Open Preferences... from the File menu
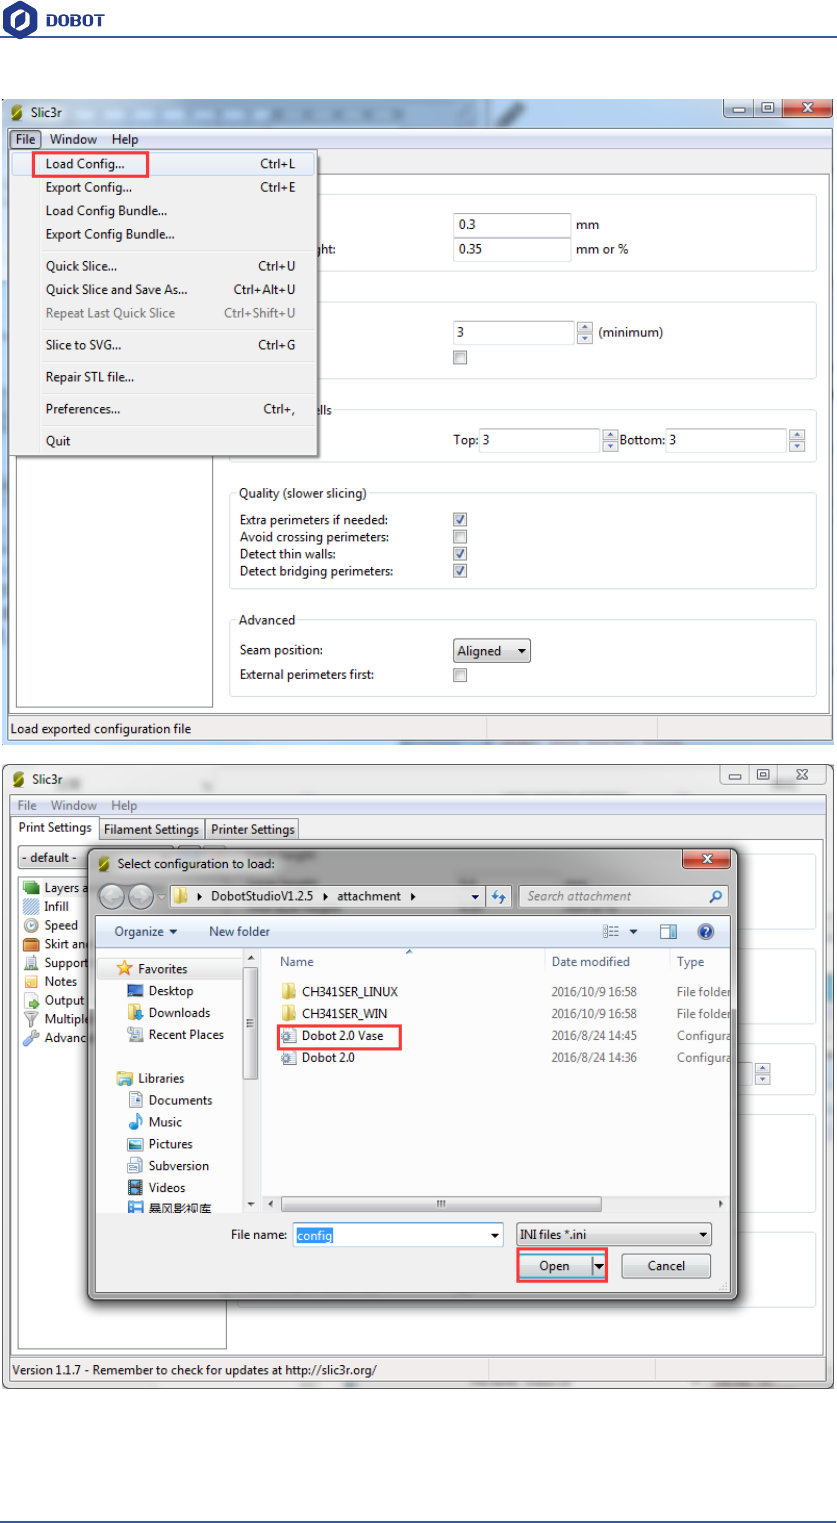 point(165,409)
